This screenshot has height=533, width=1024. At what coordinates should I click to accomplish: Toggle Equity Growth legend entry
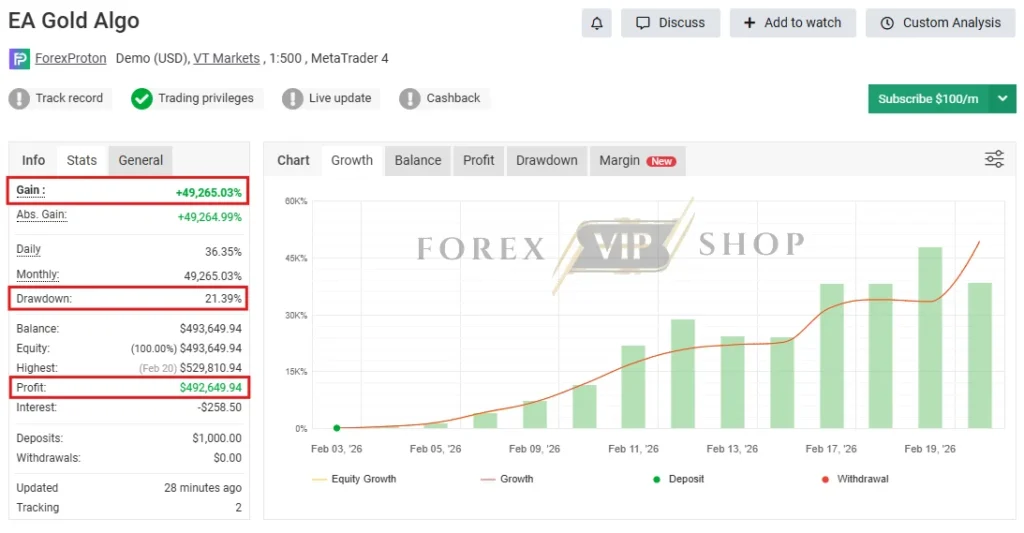354,479
